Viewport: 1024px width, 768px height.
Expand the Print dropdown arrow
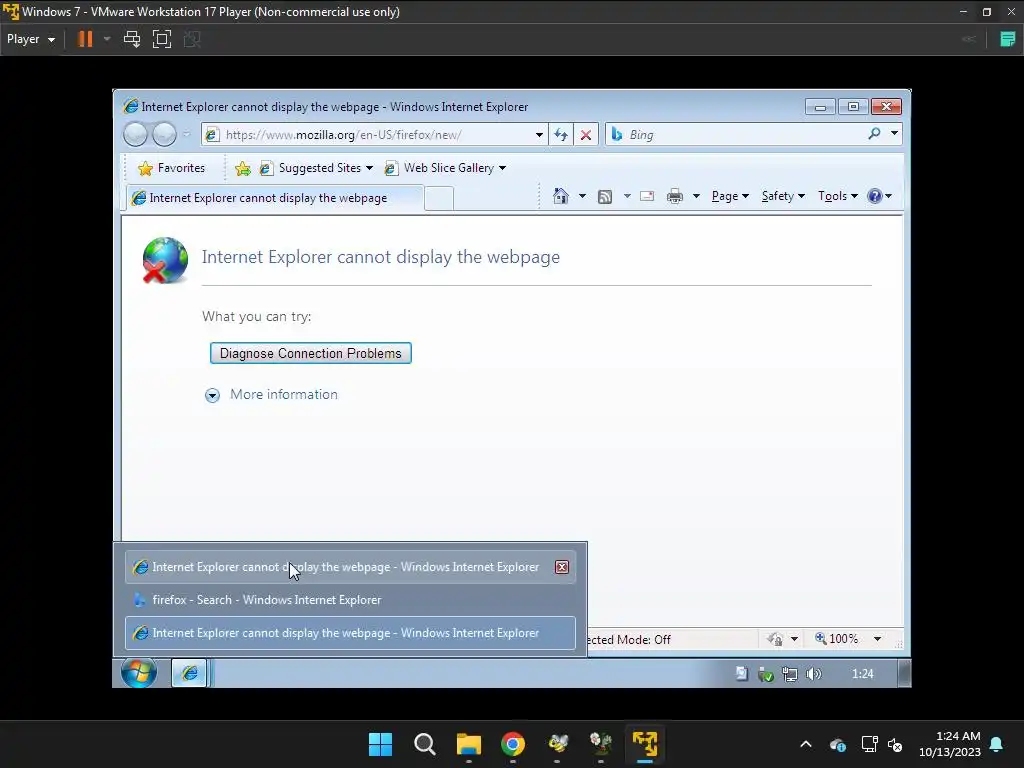coord(696,196)
